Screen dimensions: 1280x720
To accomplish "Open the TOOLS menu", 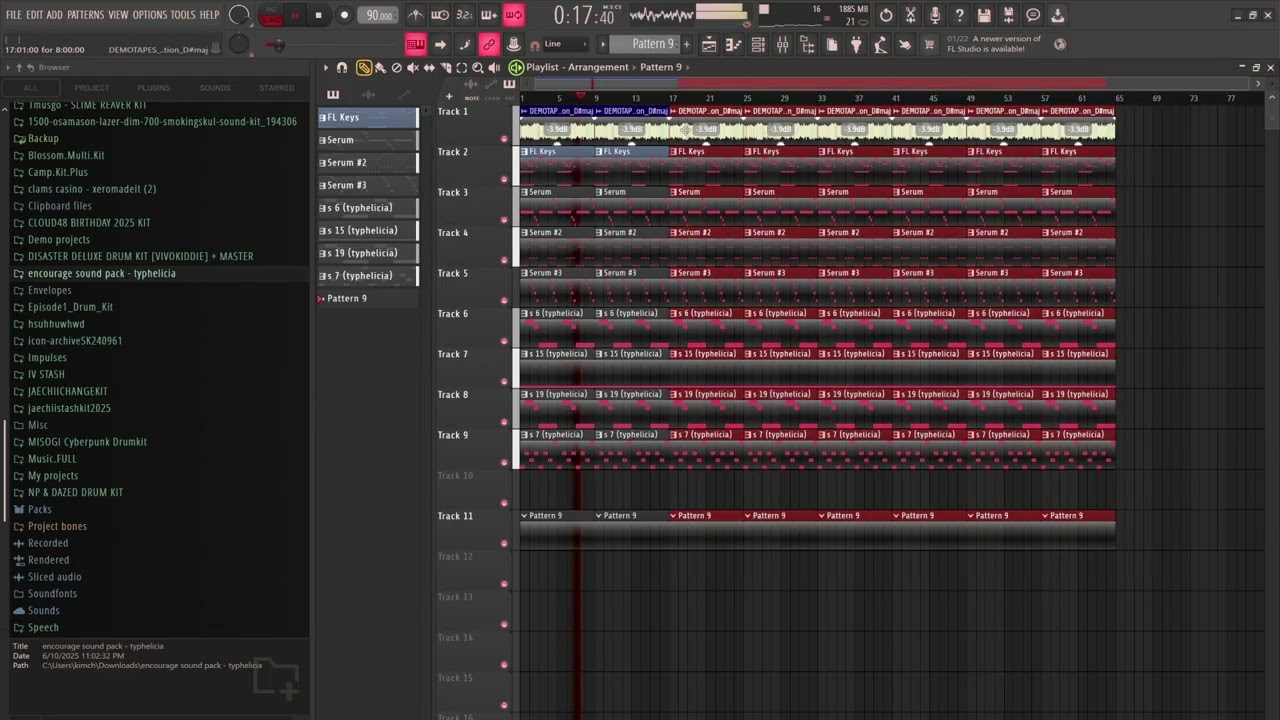I will click(182, 15).
